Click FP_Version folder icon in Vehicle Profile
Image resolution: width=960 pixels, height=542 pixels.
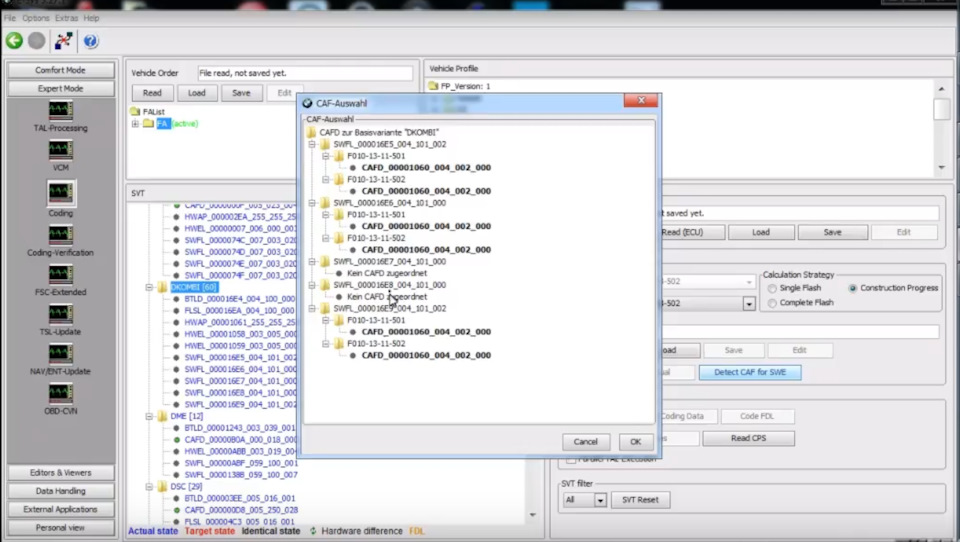point(433,86)
